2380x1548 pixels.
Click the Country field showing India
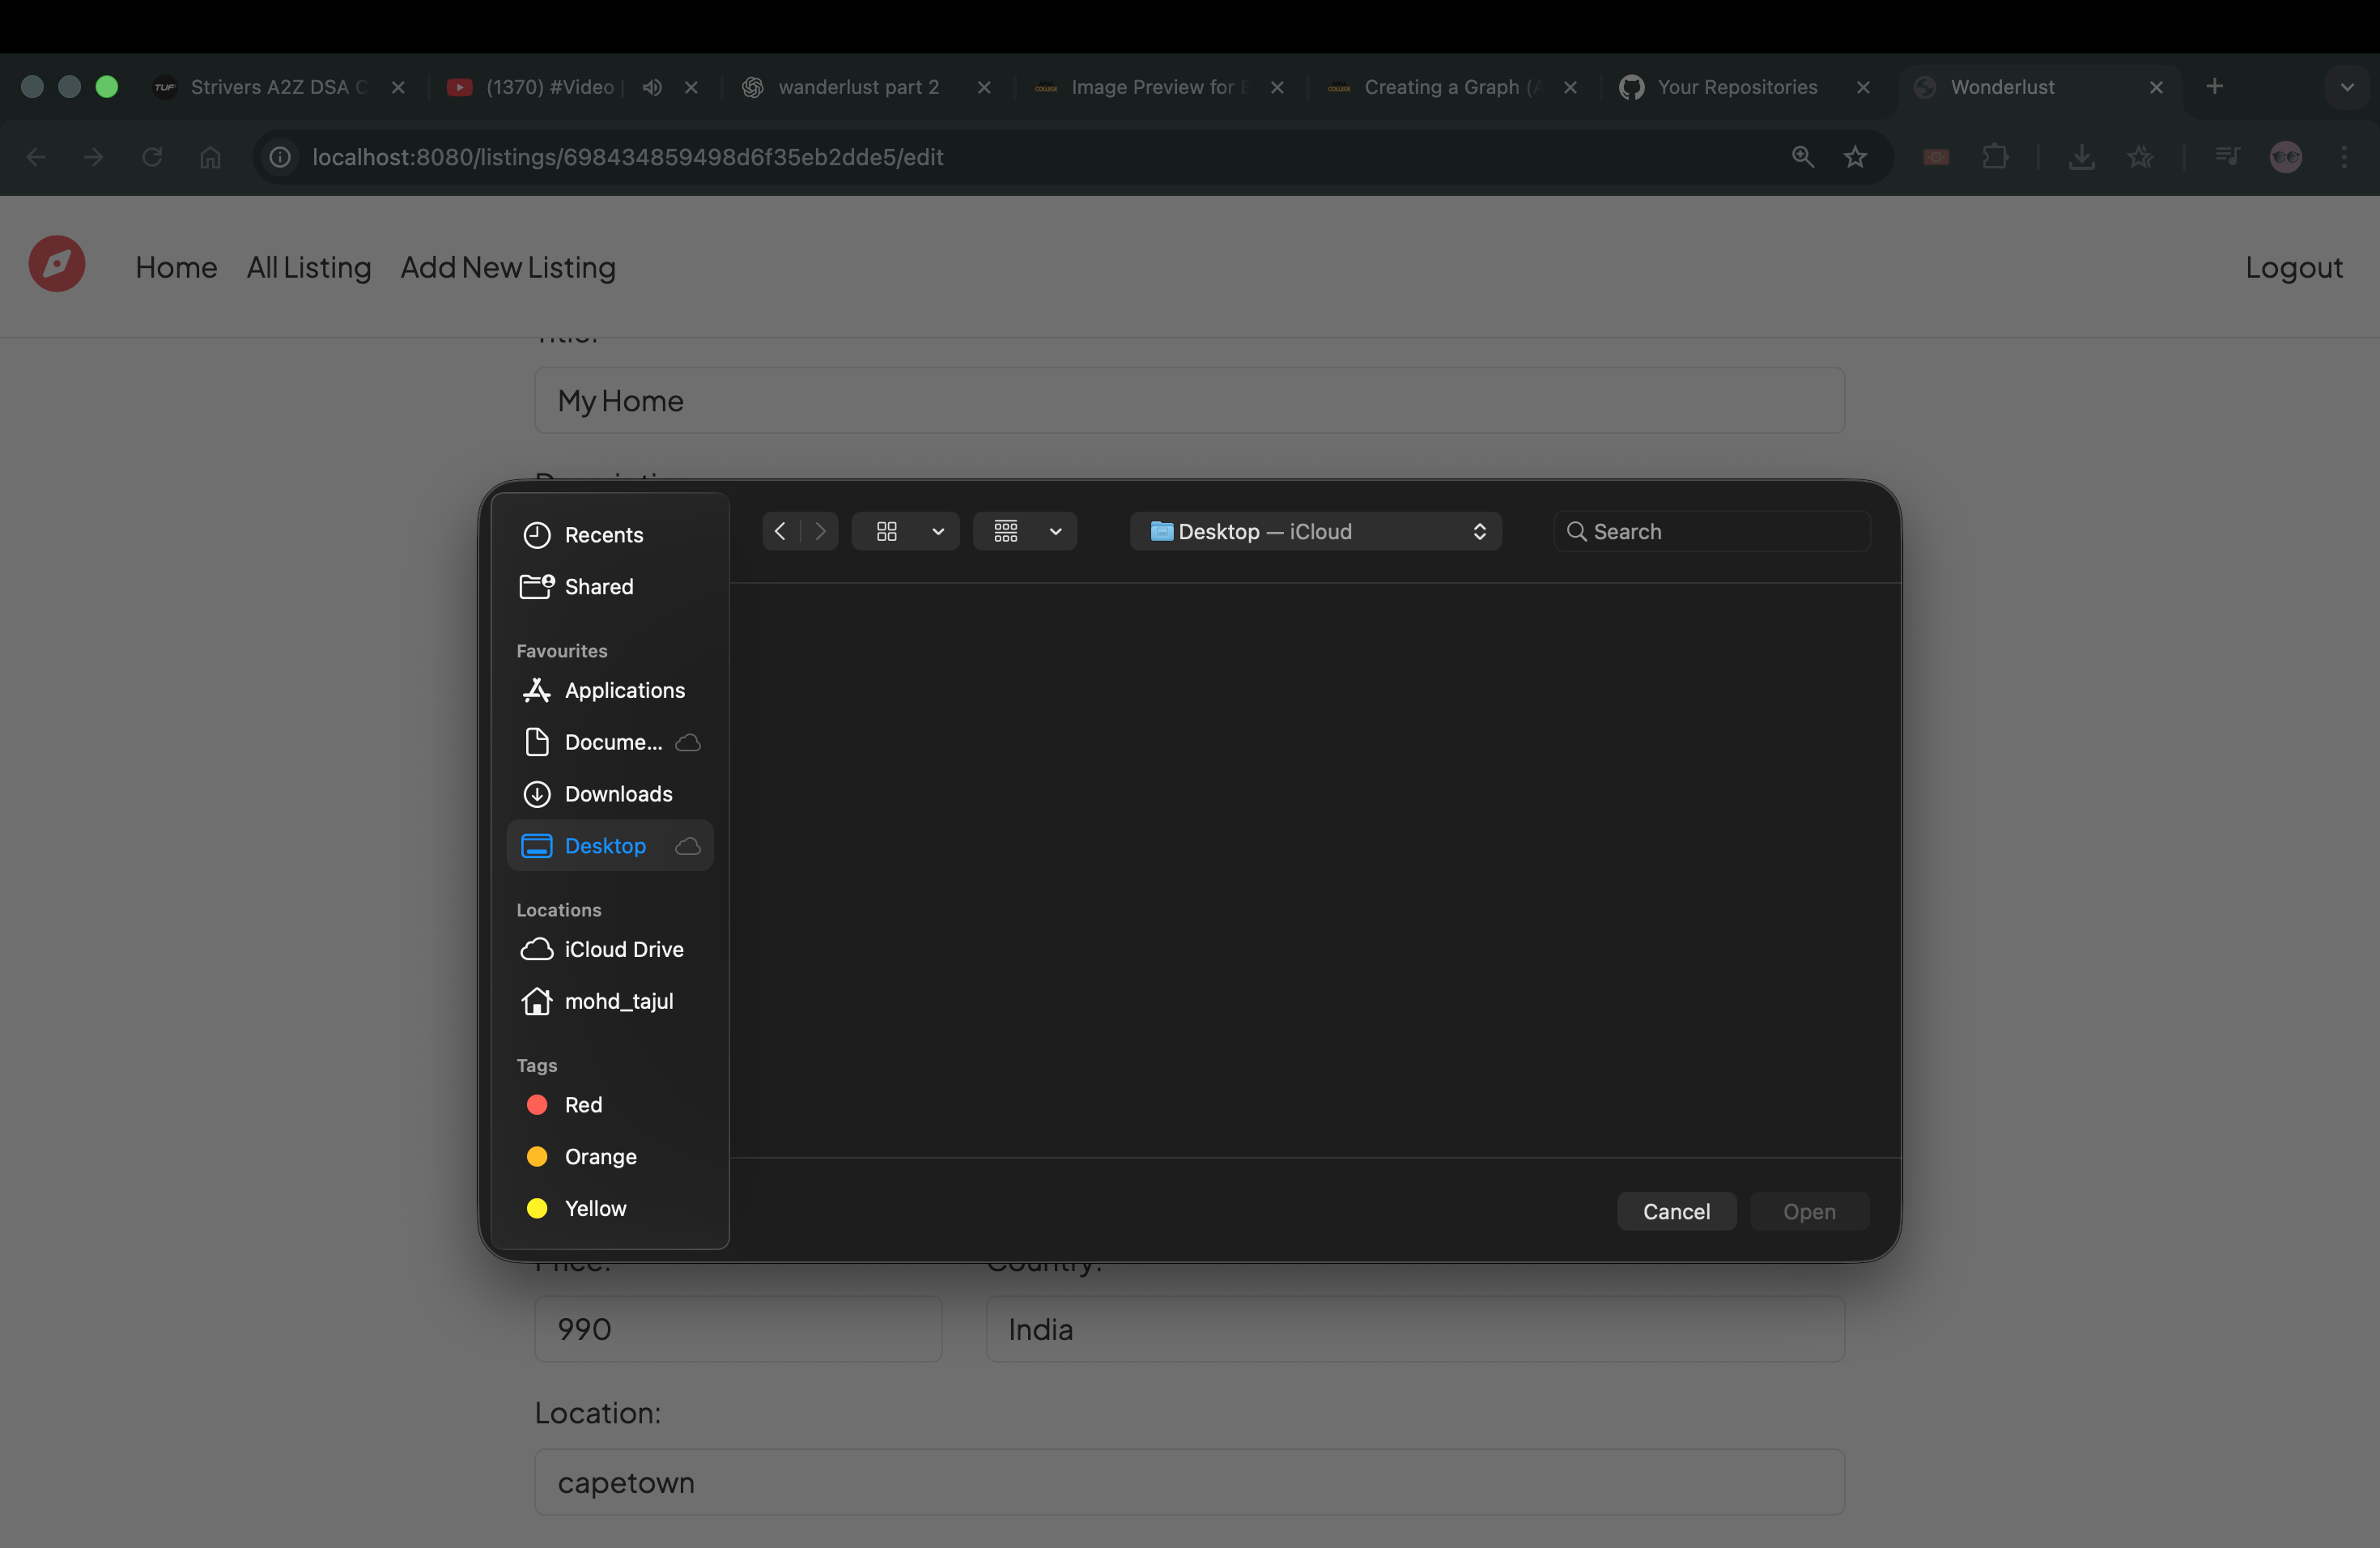coord(1416,1329)
